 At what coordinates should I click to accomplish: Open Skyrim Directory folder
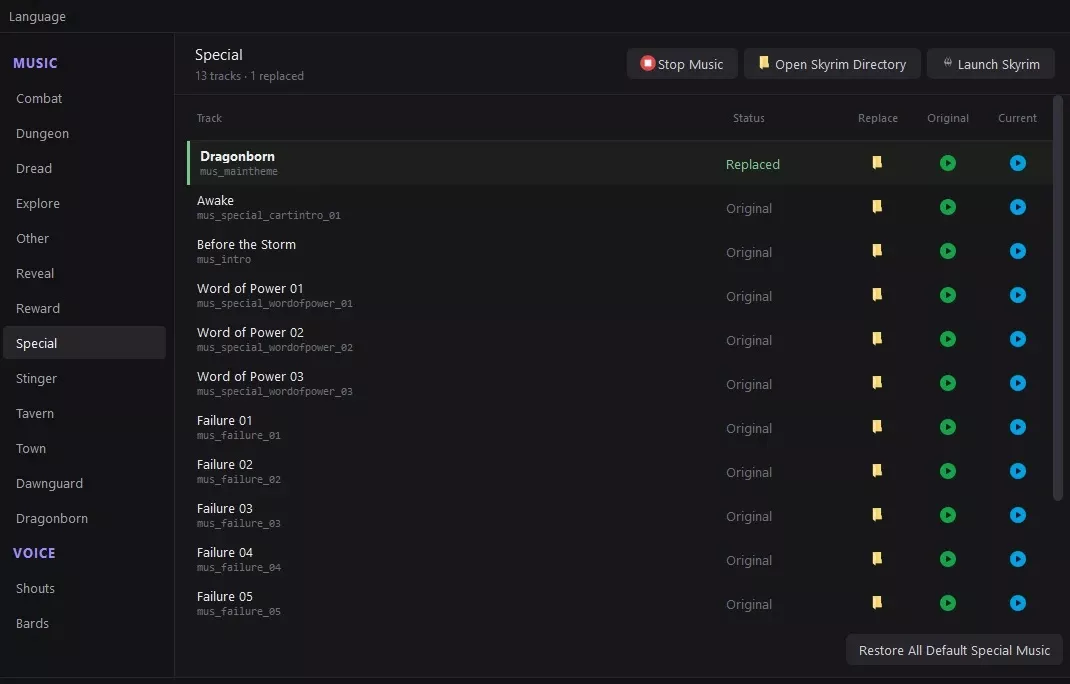[832, 63]
